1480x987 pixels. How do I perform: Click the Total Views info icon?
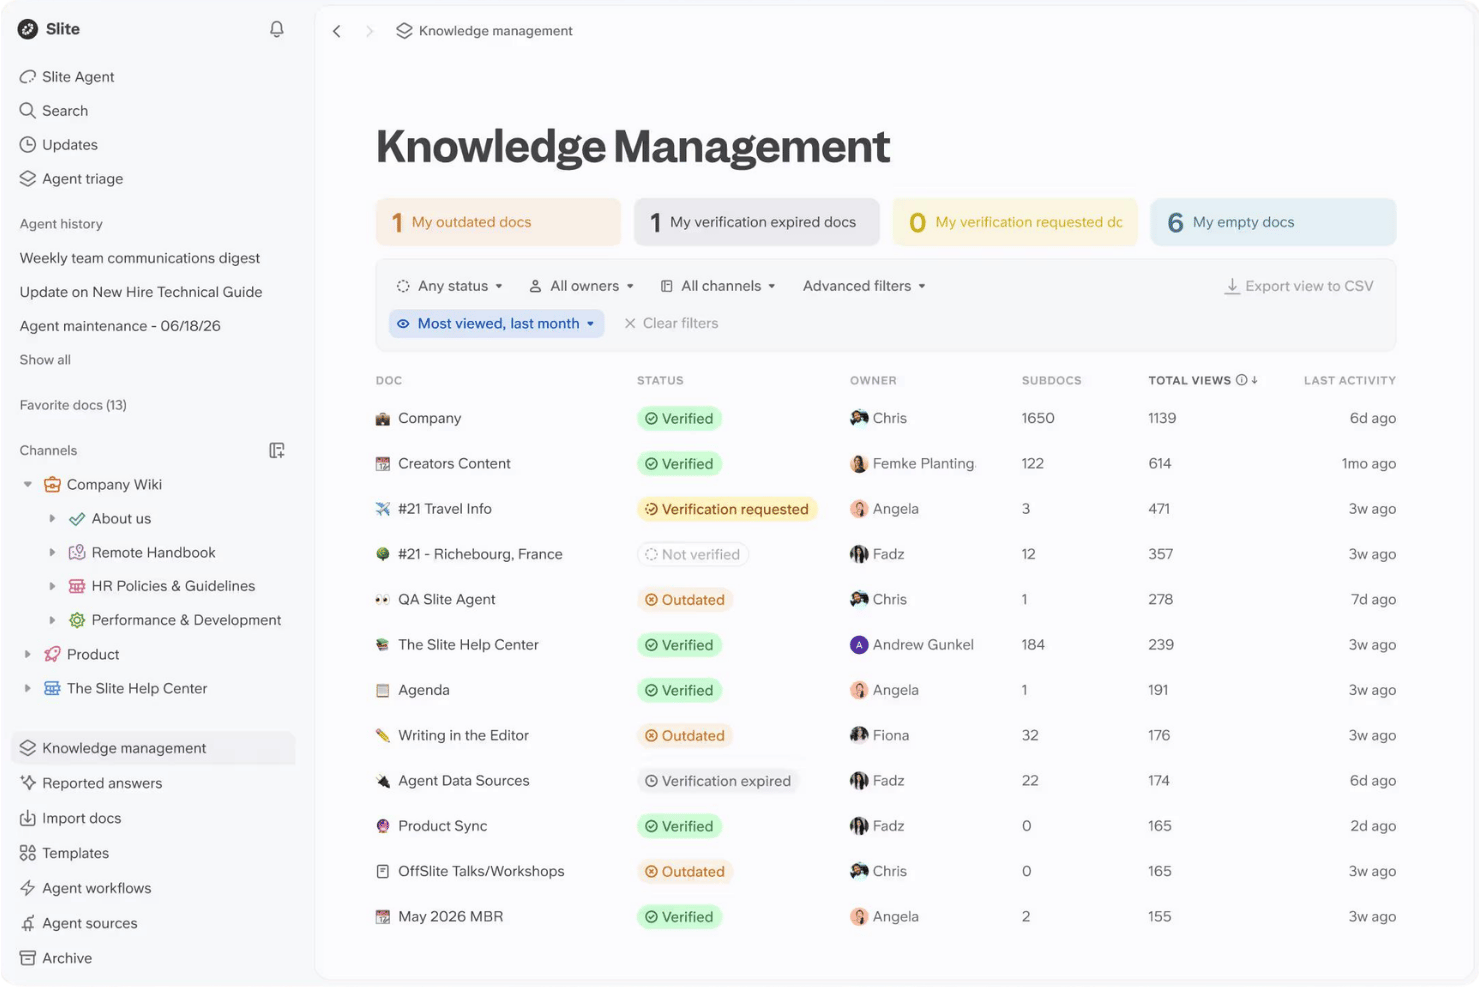click(1241, 380)
